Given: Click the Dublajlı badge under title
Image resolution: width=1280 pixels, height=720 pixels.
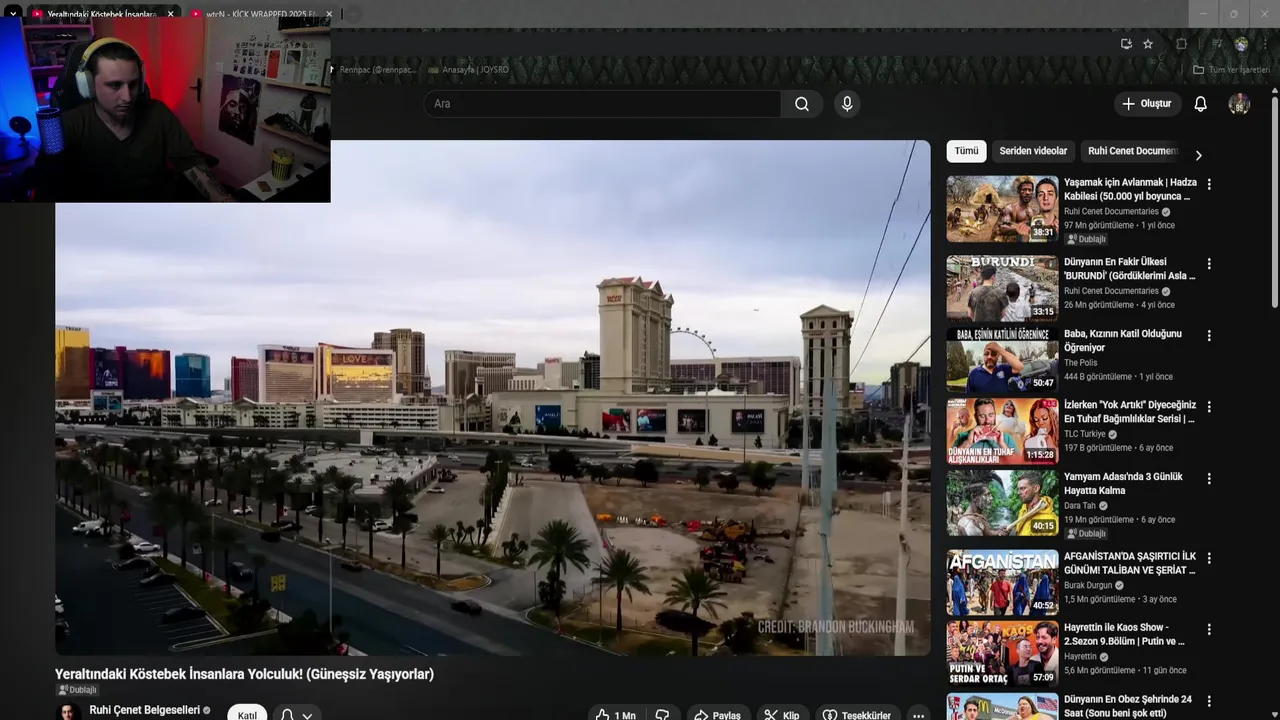Looking at the screenshot, I should click(77, 690).
